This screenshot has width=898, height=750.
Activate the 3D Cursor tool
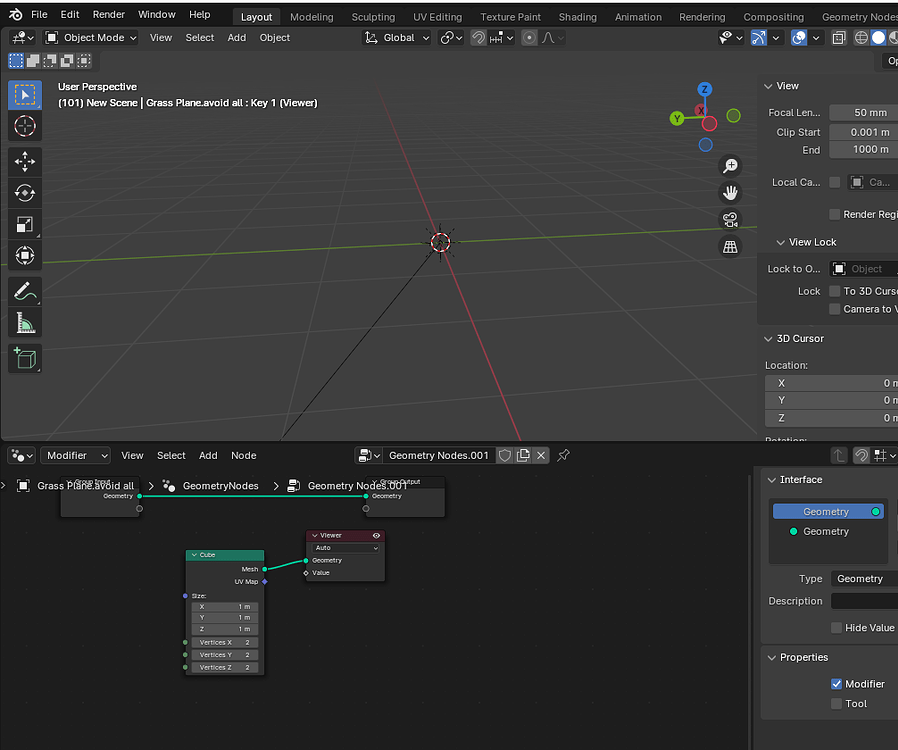pos(25,126)
